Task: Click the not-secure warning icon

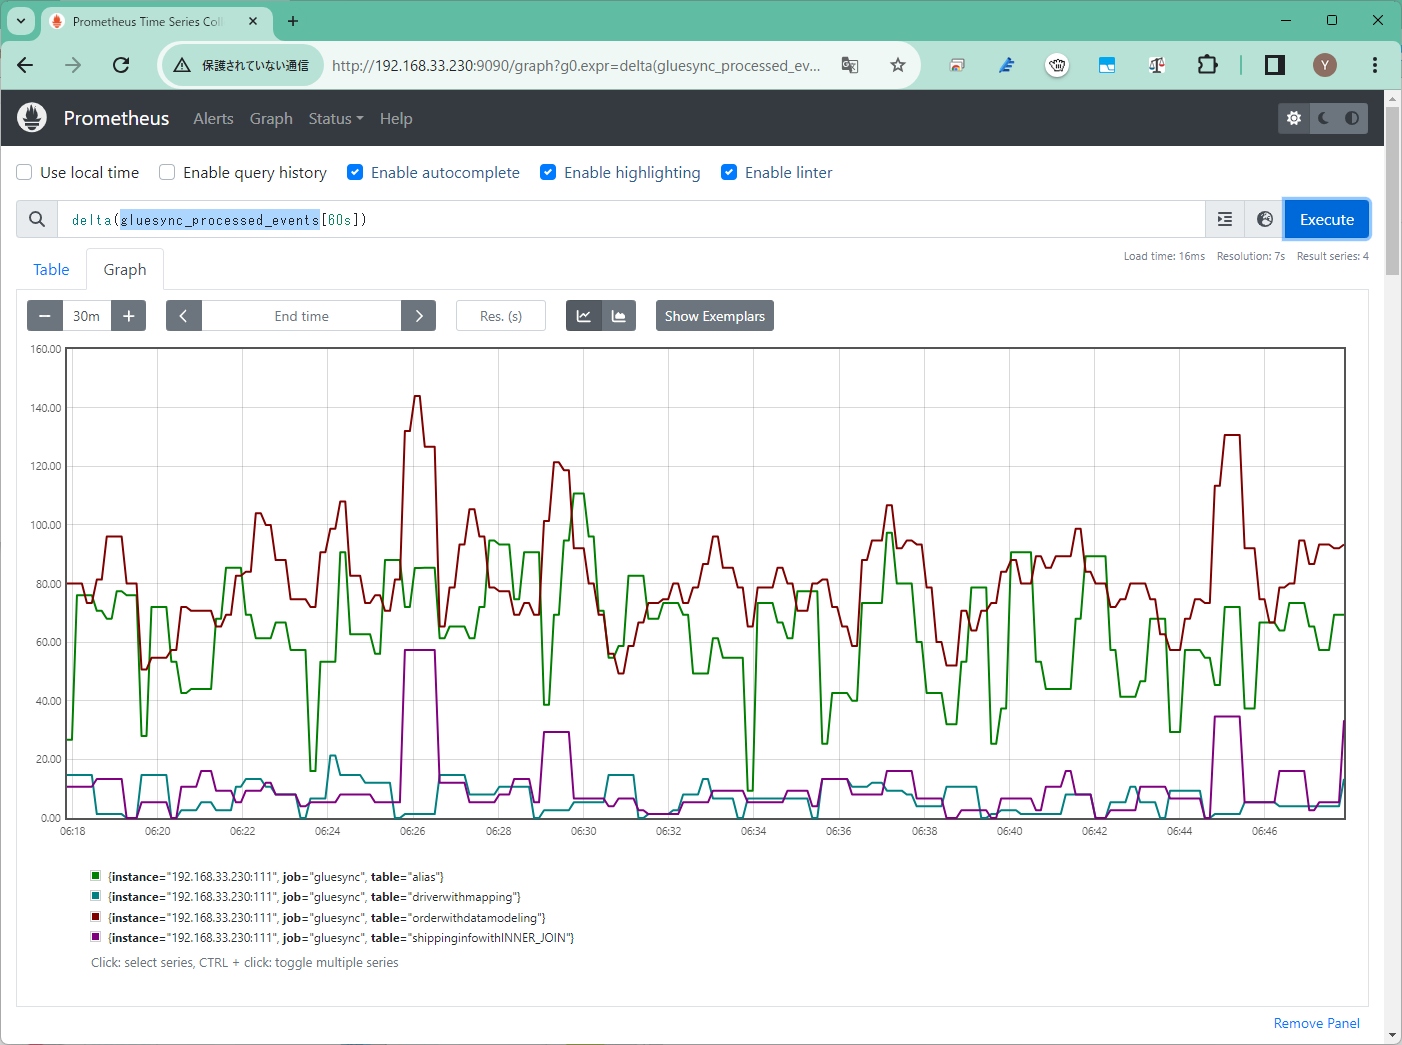Action: pyautogui.click(x=182, y=65)
